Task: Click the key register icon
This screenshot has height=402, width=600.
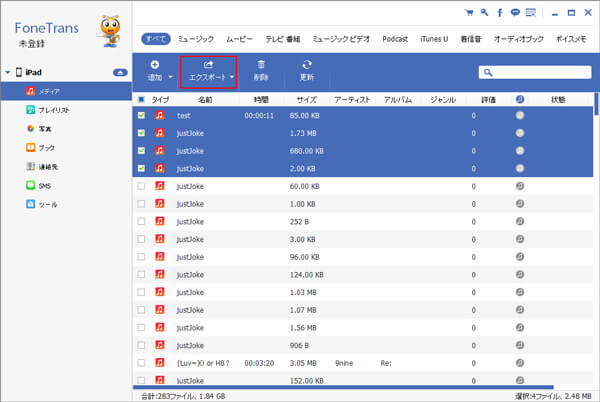Action: pos(484,12)
